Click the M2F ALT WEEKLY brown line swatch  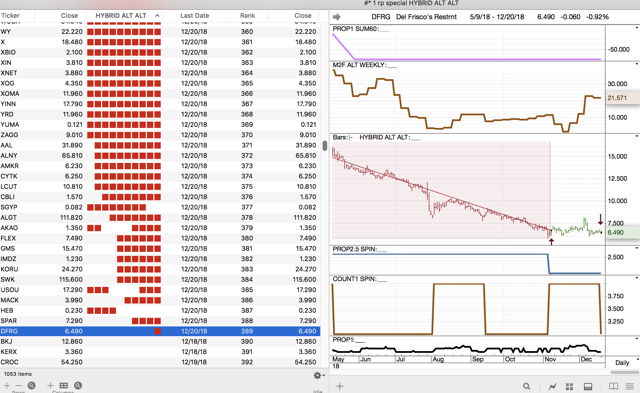391,66
